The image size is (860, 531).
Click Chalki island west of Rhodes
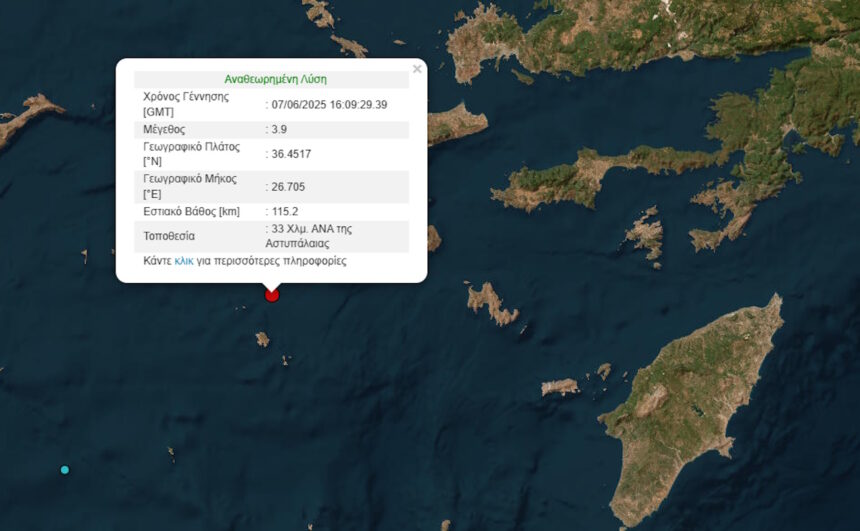coord(559,387)
